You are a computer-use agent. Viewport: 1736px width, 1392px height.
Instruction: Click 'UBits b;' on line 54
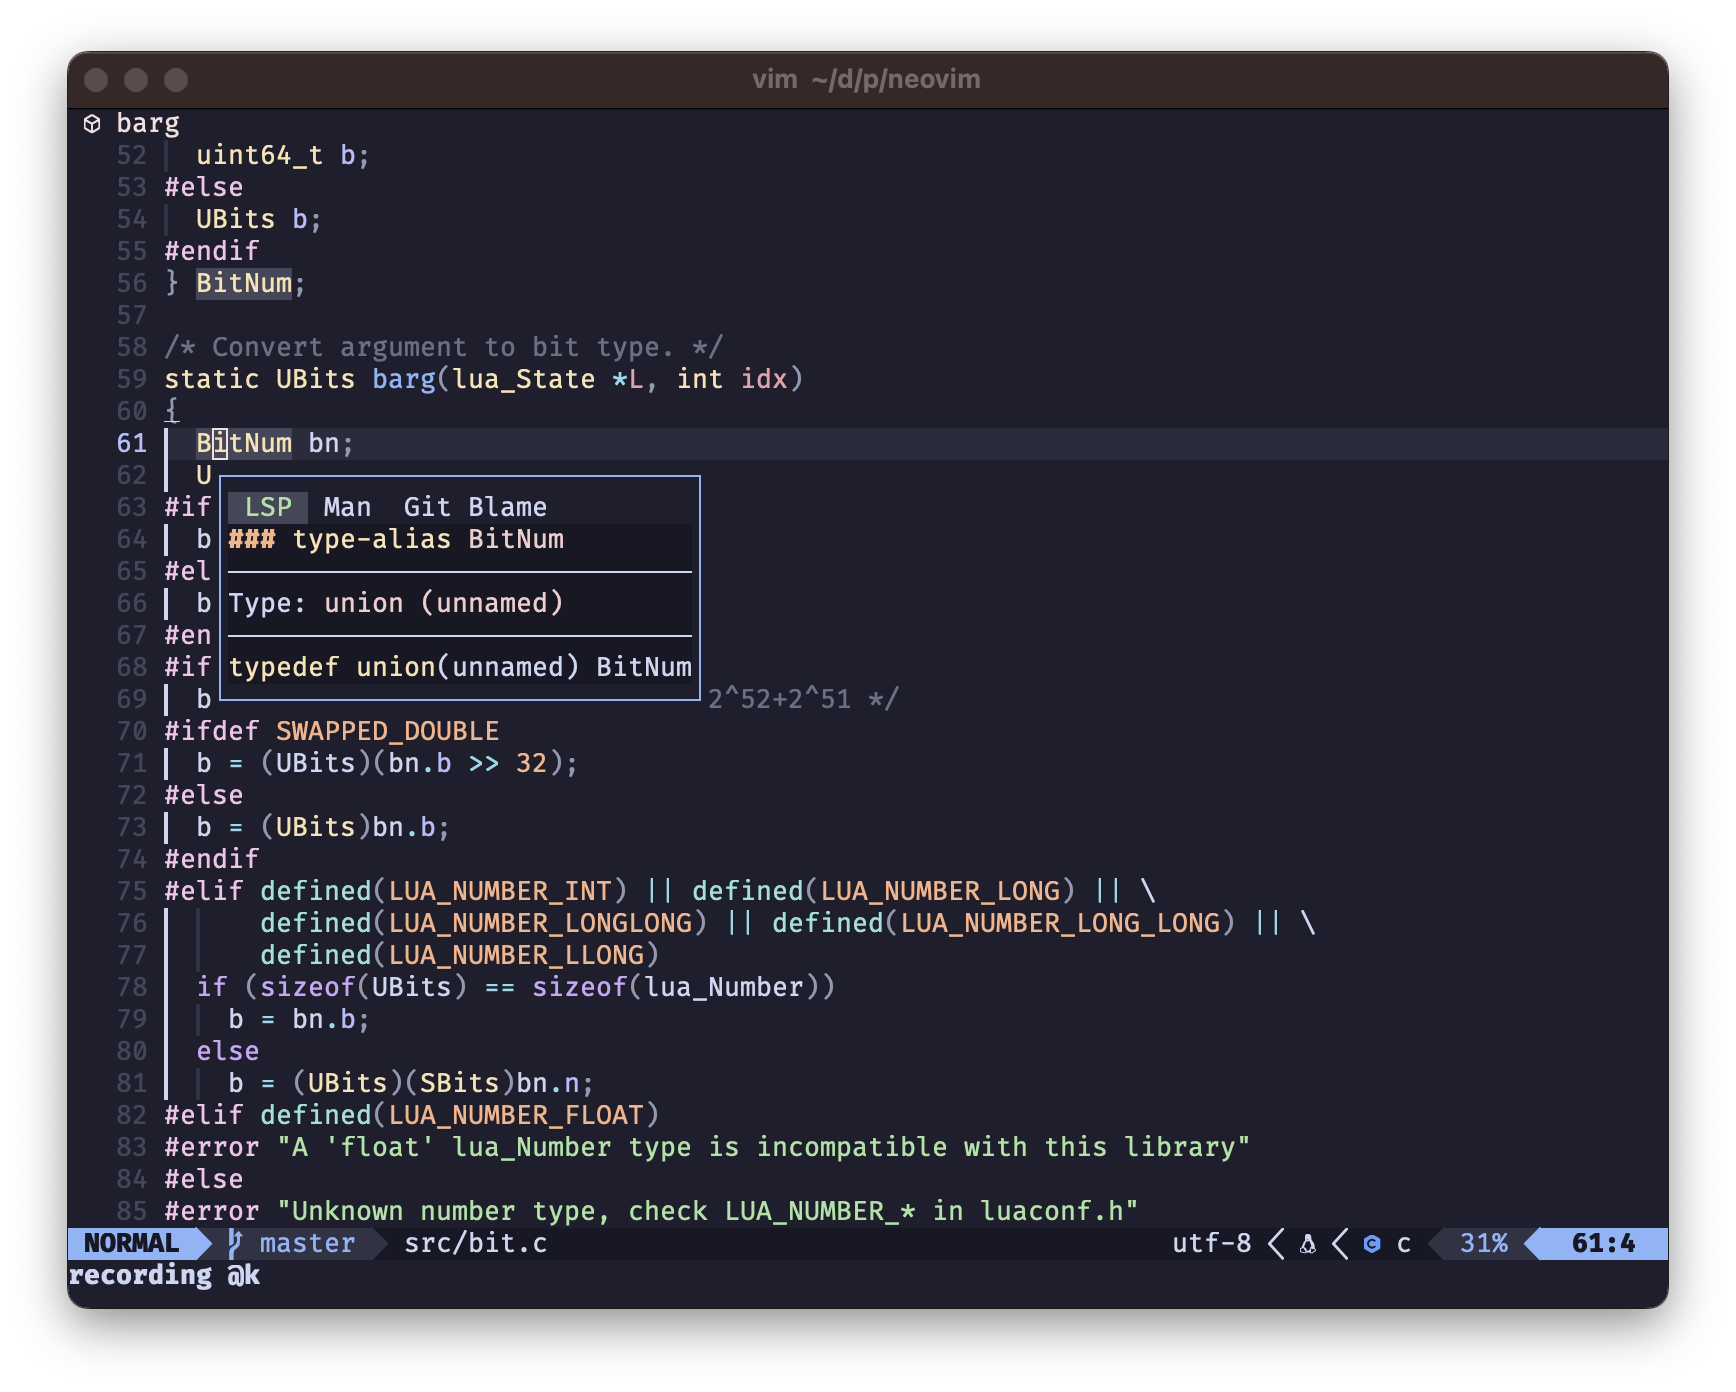click(x=259, y=219)
